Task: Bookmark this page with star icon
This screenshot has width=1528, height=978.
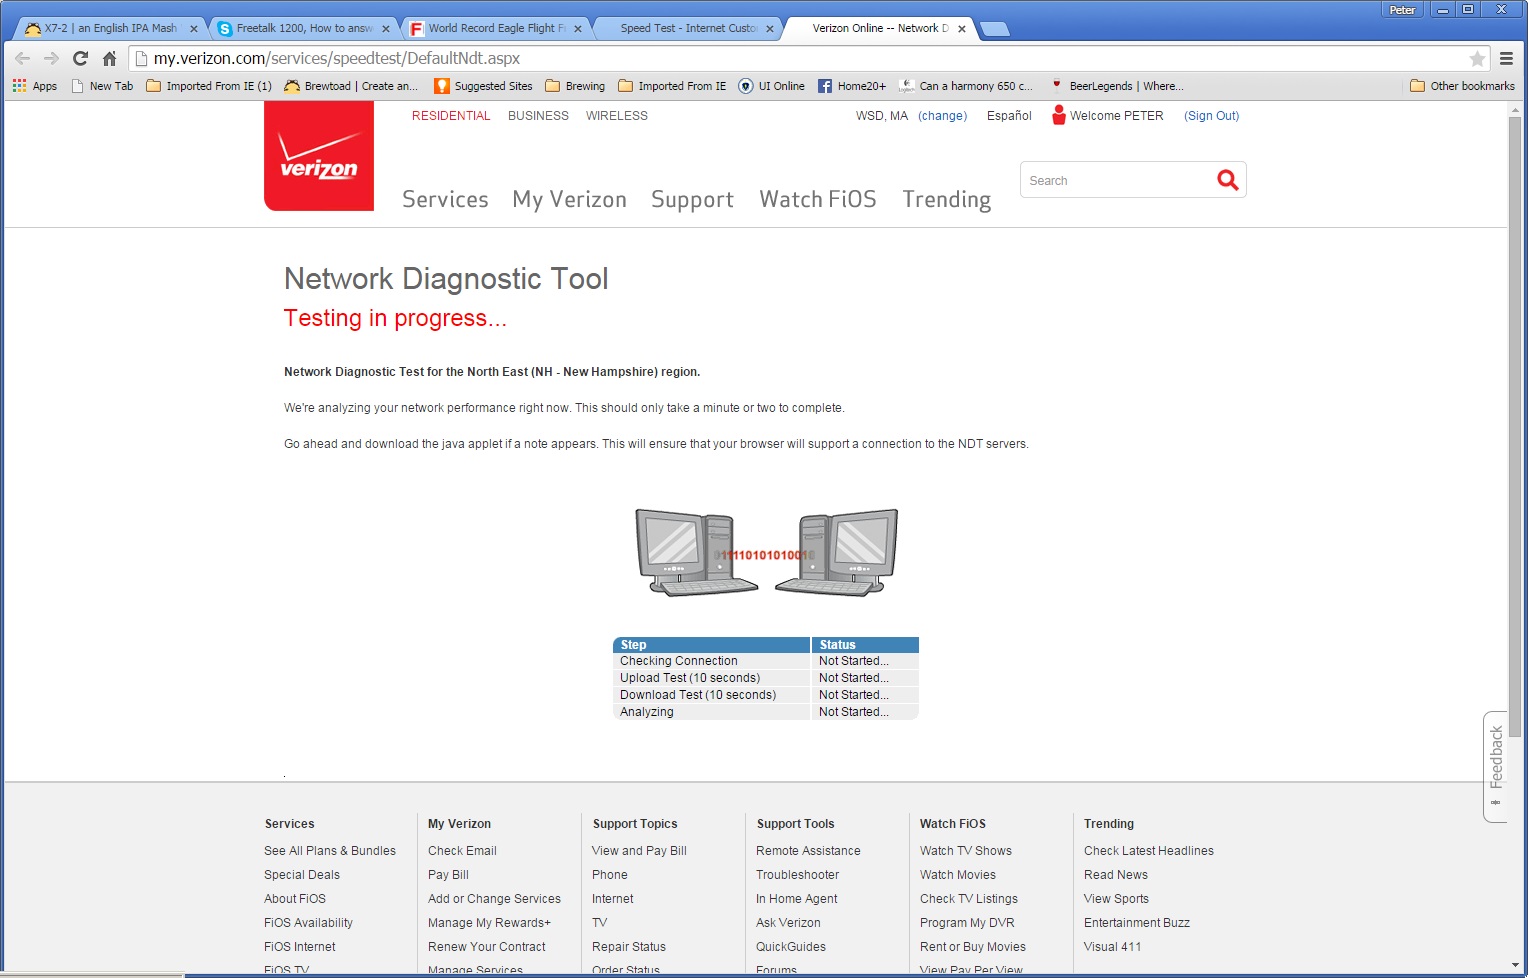Action: [x=1477, y=58]
